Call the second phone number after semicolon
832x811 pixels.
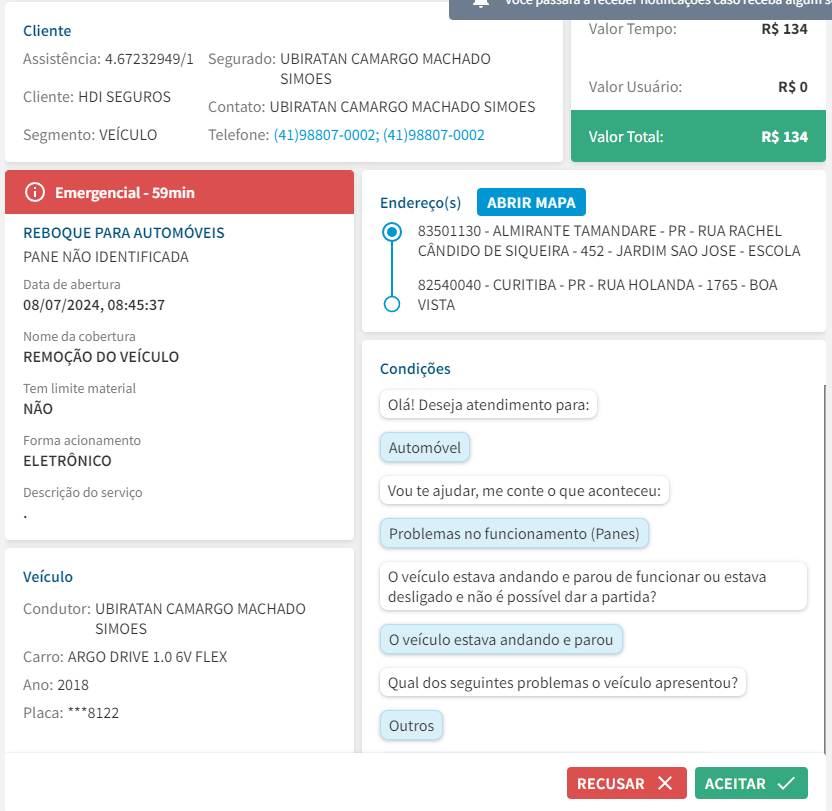click(x=434, y=135)
